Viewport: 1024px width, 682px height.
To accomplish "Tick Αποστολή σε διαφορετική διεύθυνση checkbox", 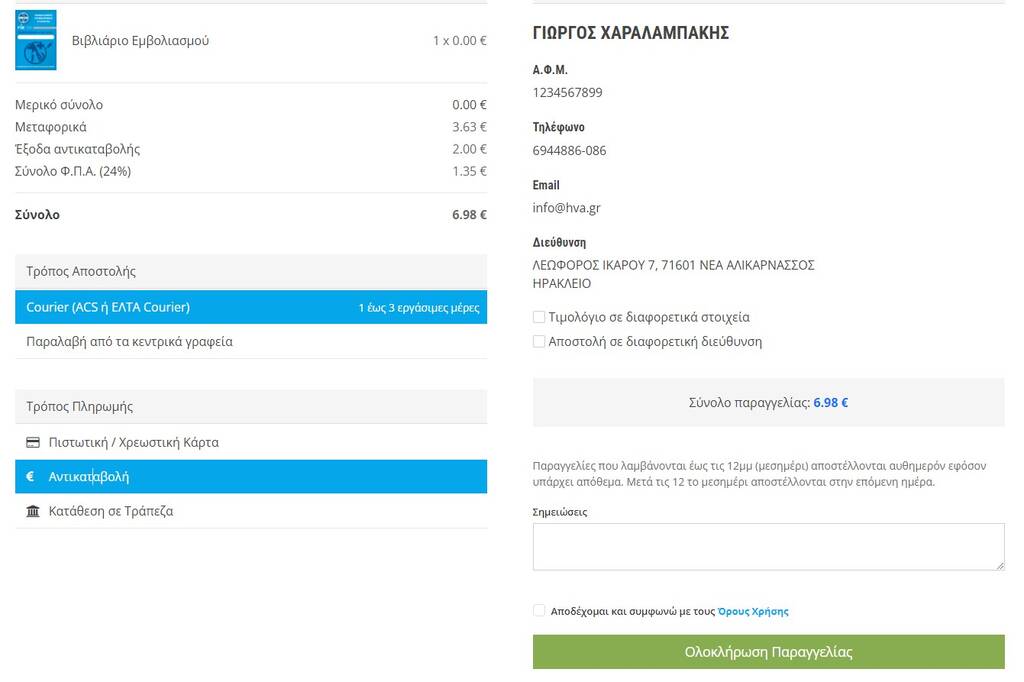I will coord(539,341).
